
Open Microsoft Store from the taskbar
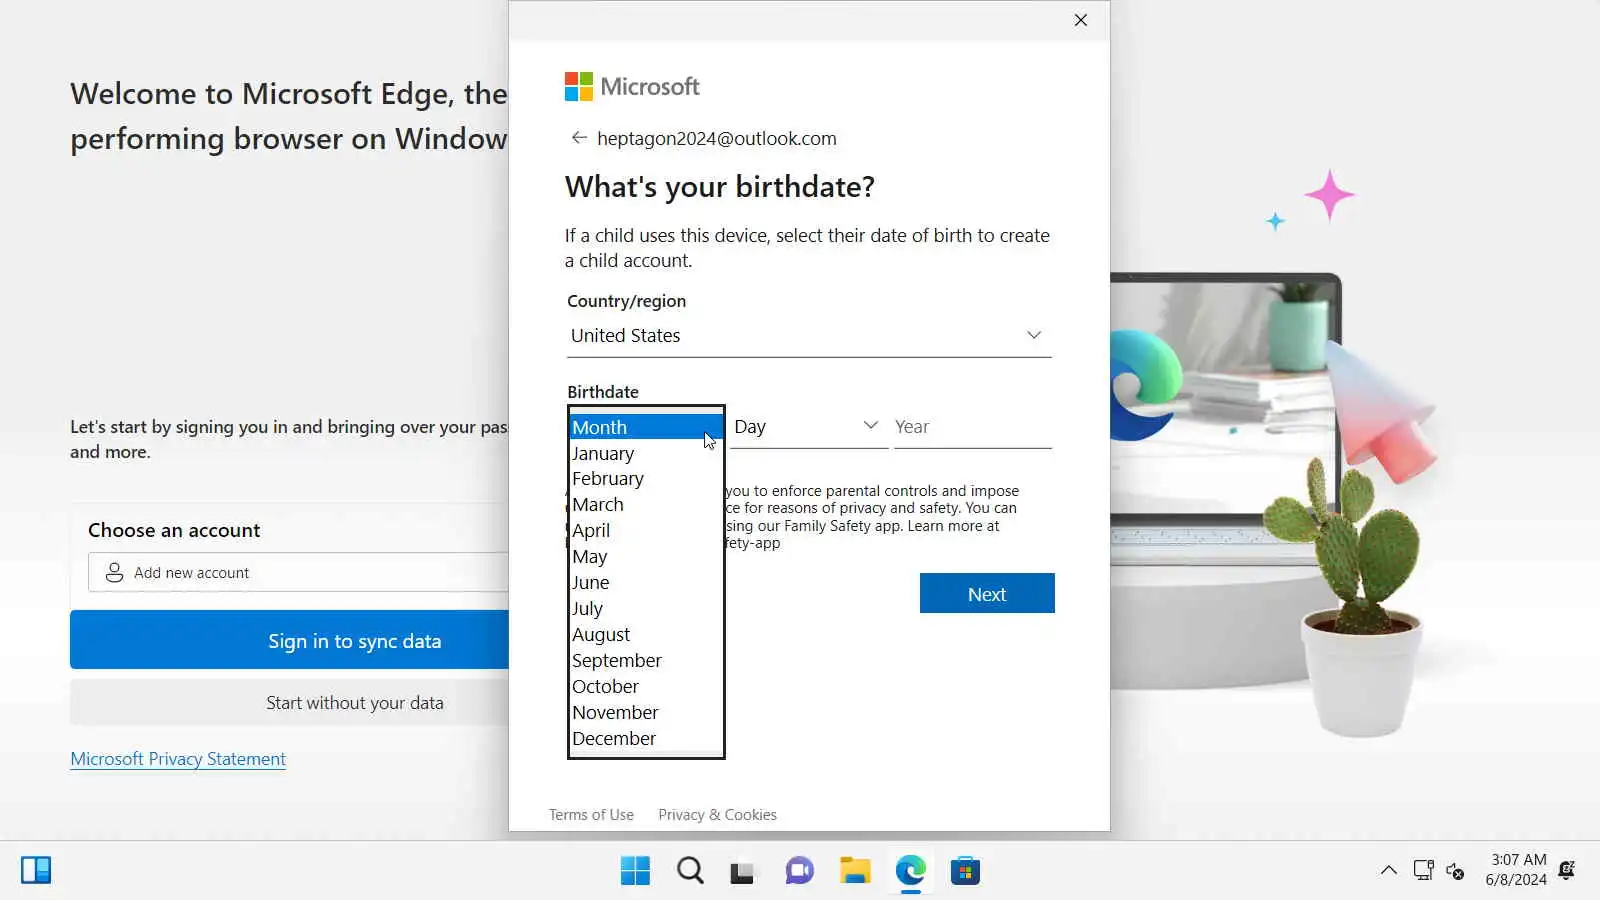point(965,871)
